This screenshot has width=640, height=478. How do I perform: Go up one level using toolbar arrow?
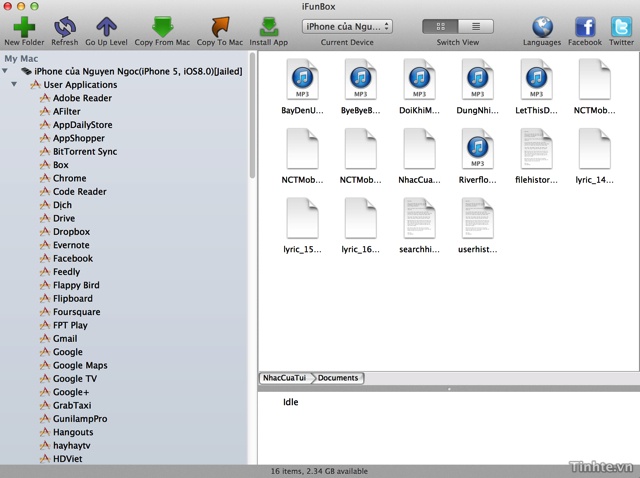(106, 26)
